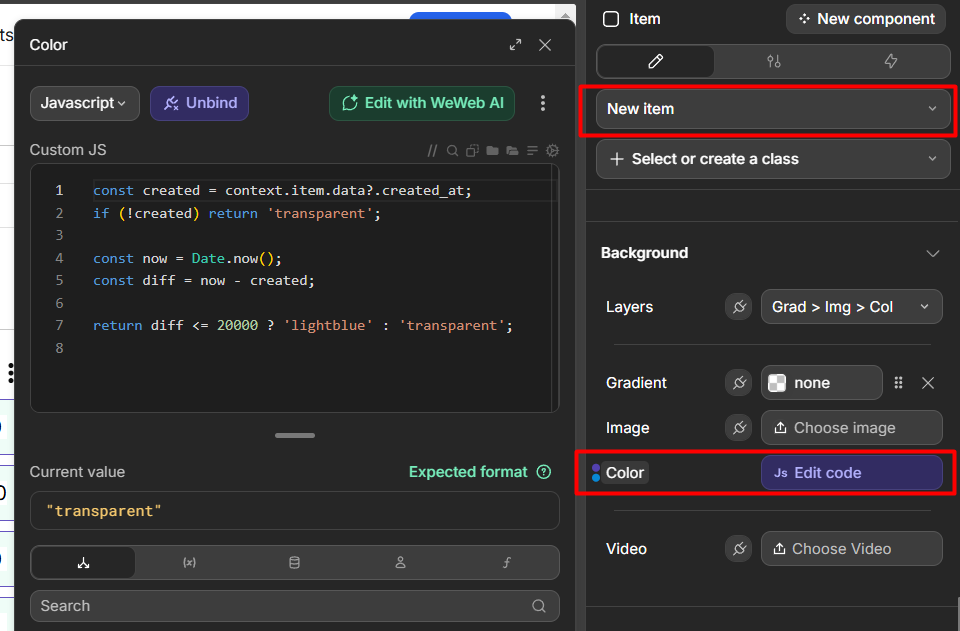Click Edit with WeWeb AI button
Viewport: 960px width, 631px height.
click(x=422, y=103)
